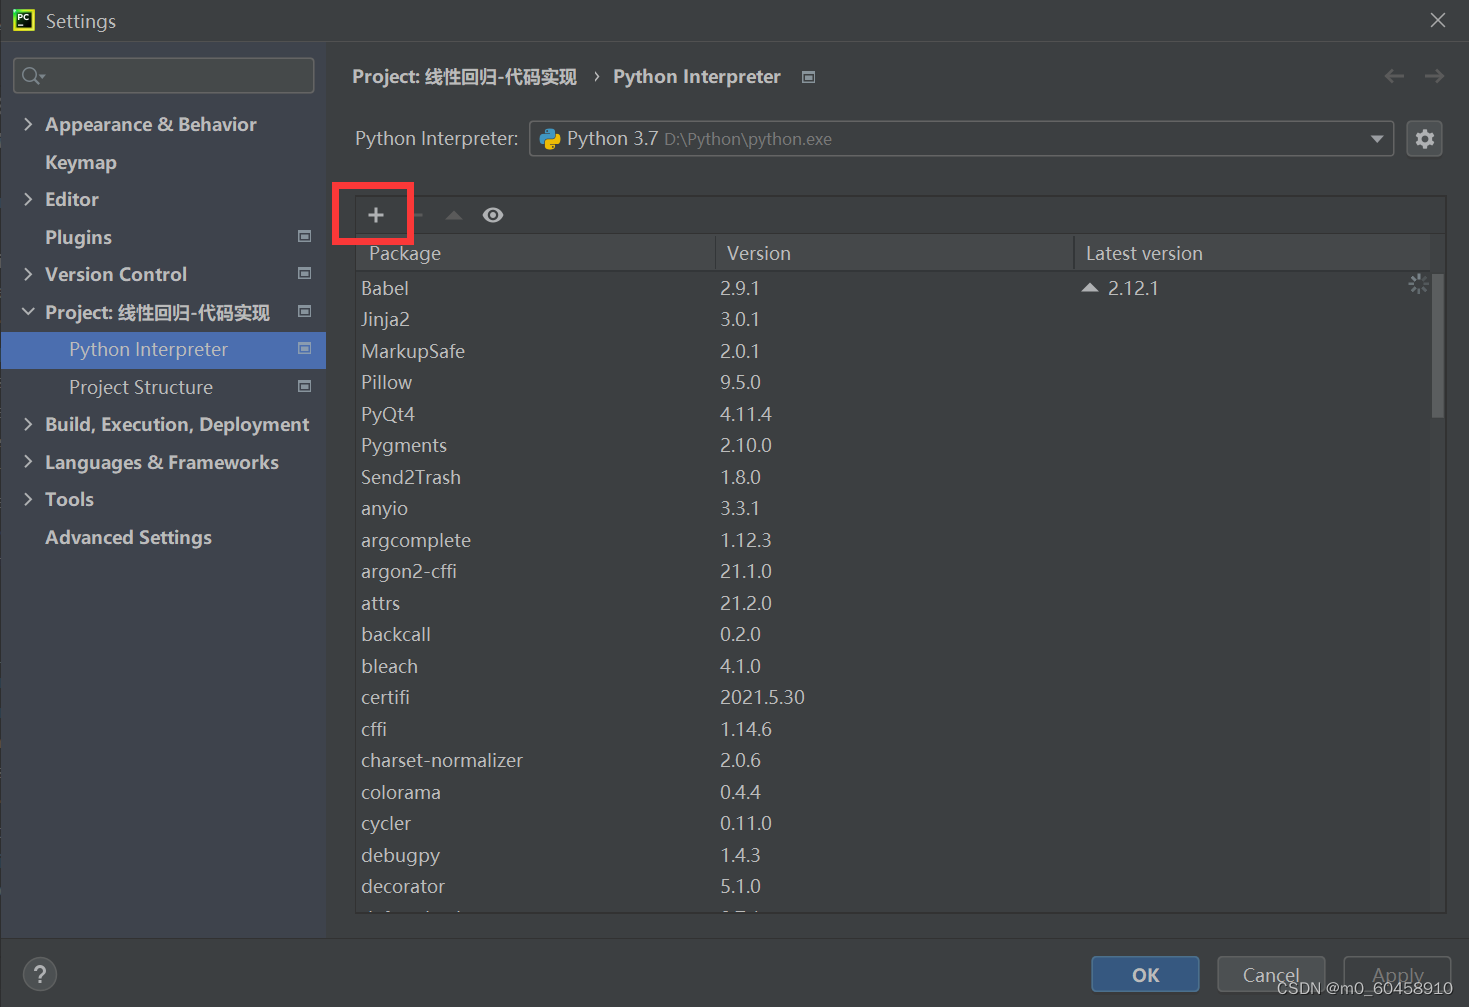
Task: Select the bleach package row
Action: (x=893, y=666)
